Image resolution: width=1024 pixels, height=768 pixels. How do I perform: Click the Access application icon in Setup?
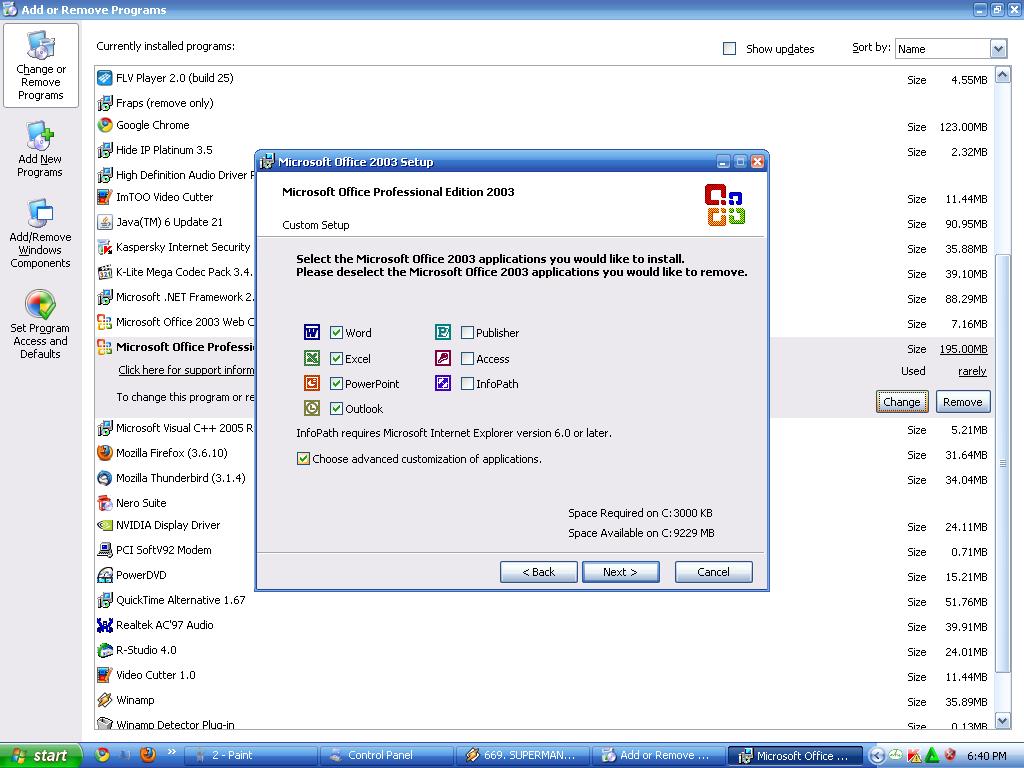[x=443, y=358]
